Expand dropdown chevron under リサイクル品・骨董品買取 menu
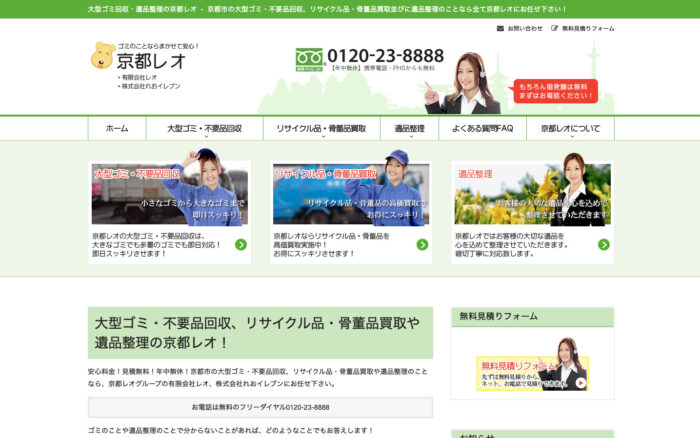Image resolution: width=700 pixels, height=438 pixels. [323, 136]
